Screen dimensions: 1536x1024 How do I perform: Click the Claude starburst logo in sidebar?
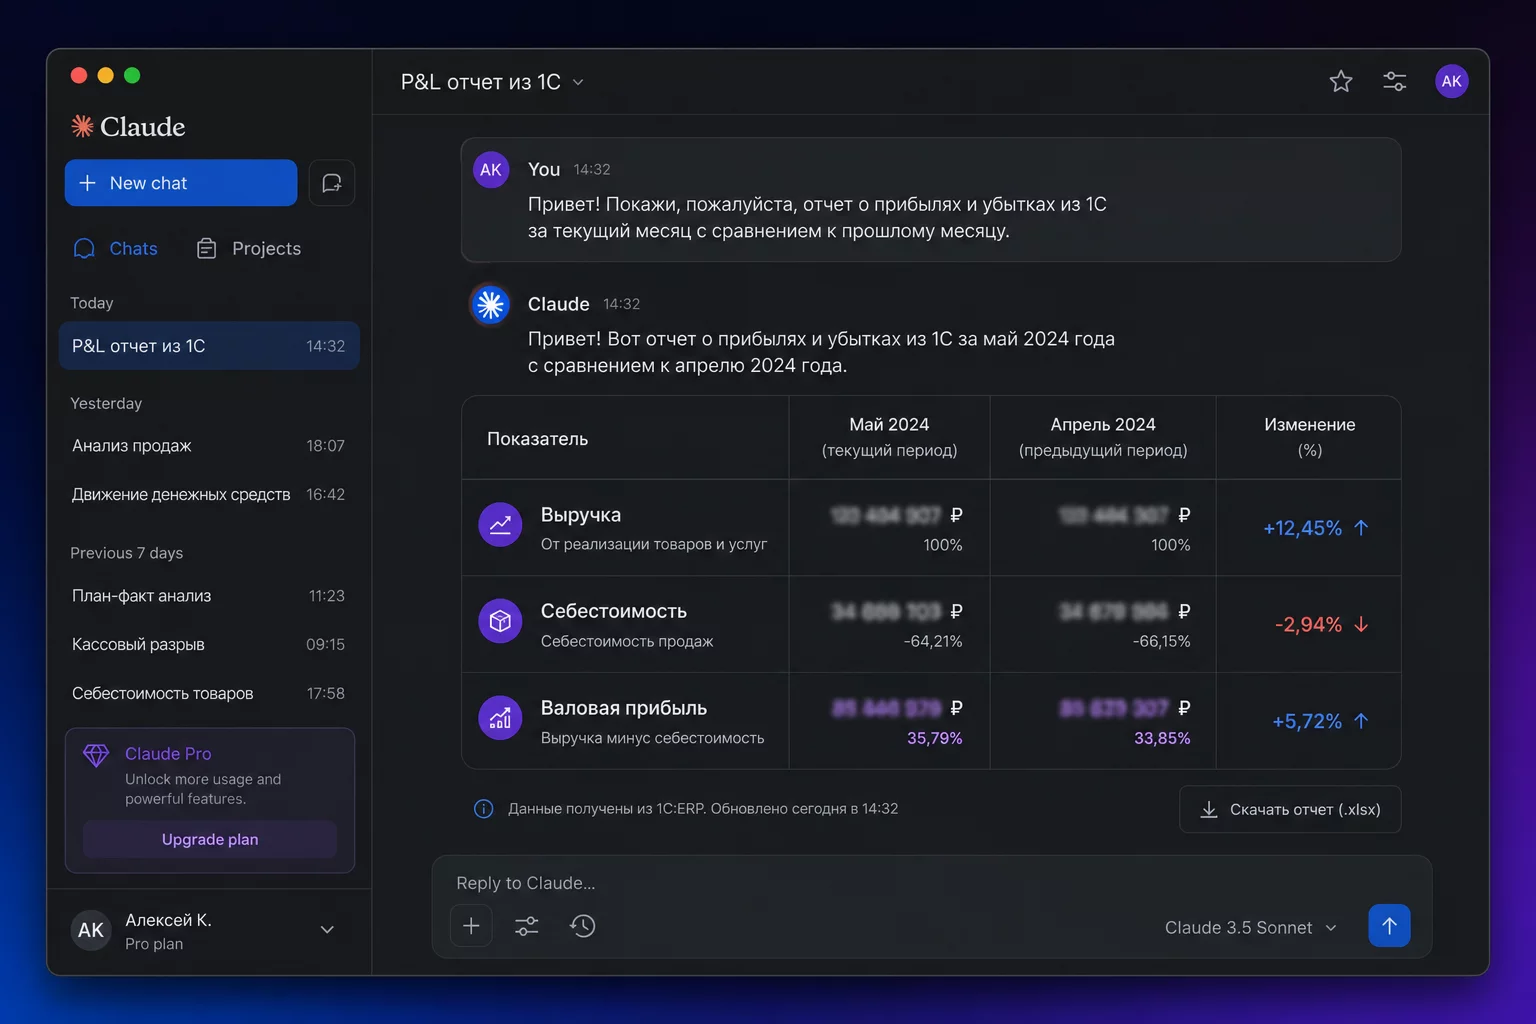pos(82,126)
